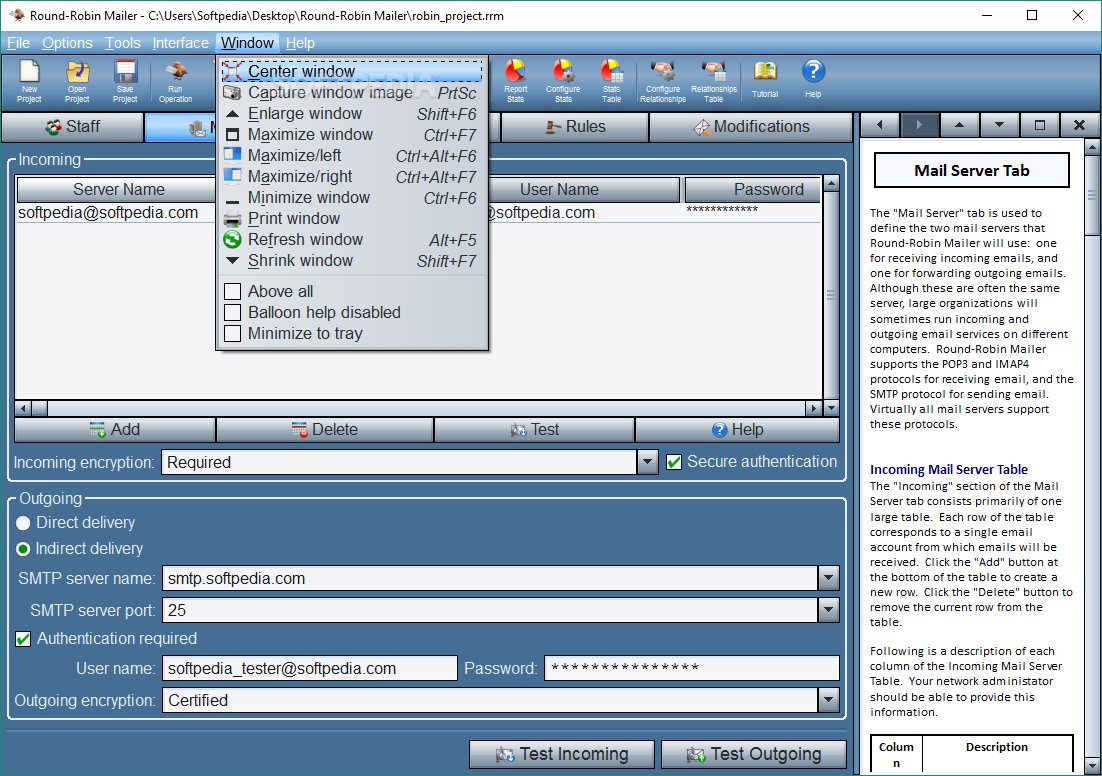Select Maximize/right menu entry
Screen dimensions: 1102x776
click(352, 177)
